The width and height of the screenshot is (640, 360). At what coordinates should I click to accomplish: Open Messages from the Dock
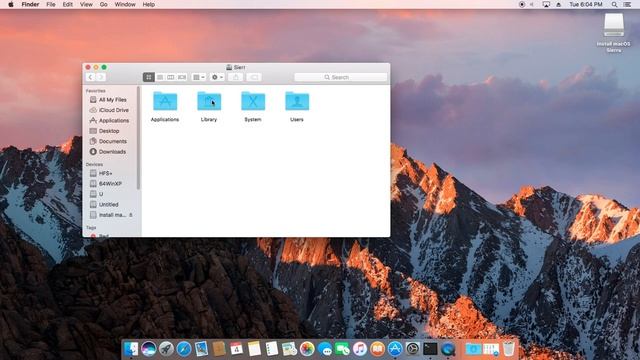(325, 349)
